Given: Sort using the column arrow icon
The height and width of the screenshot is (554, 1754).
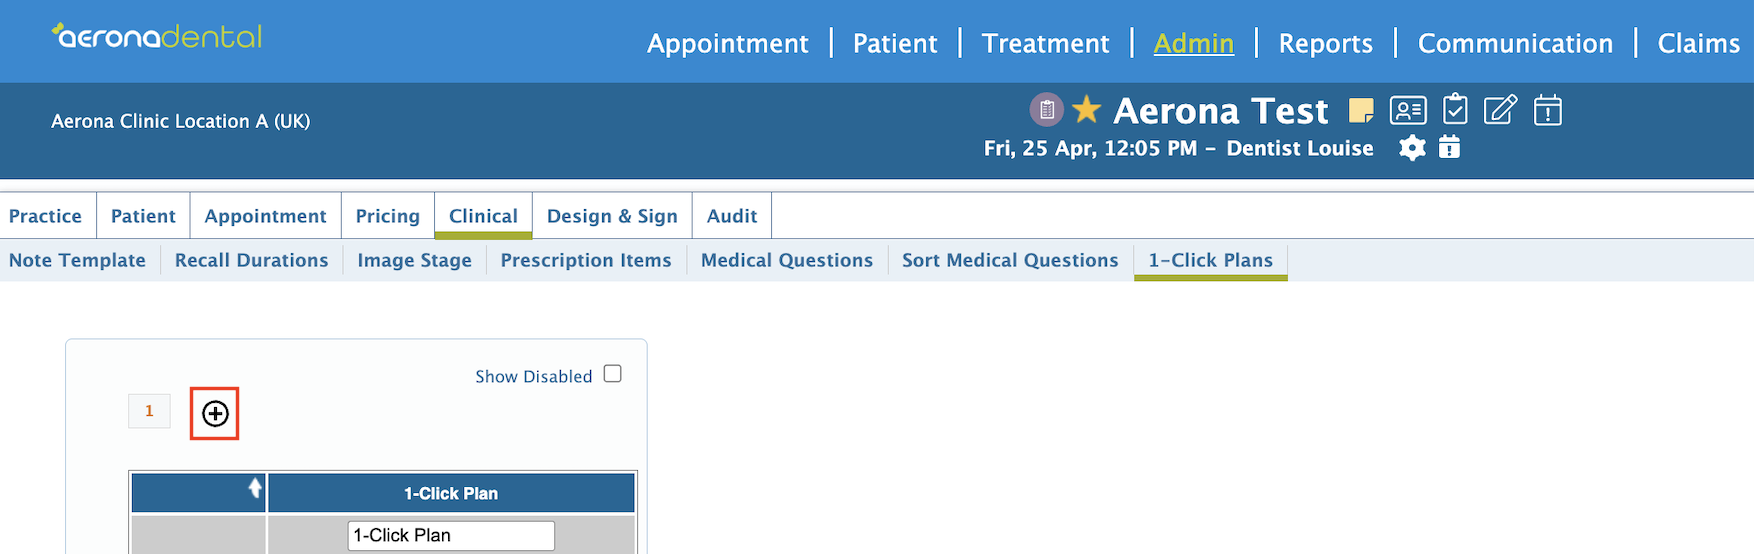Looking at the screenshot, I should tap(255, 488).
